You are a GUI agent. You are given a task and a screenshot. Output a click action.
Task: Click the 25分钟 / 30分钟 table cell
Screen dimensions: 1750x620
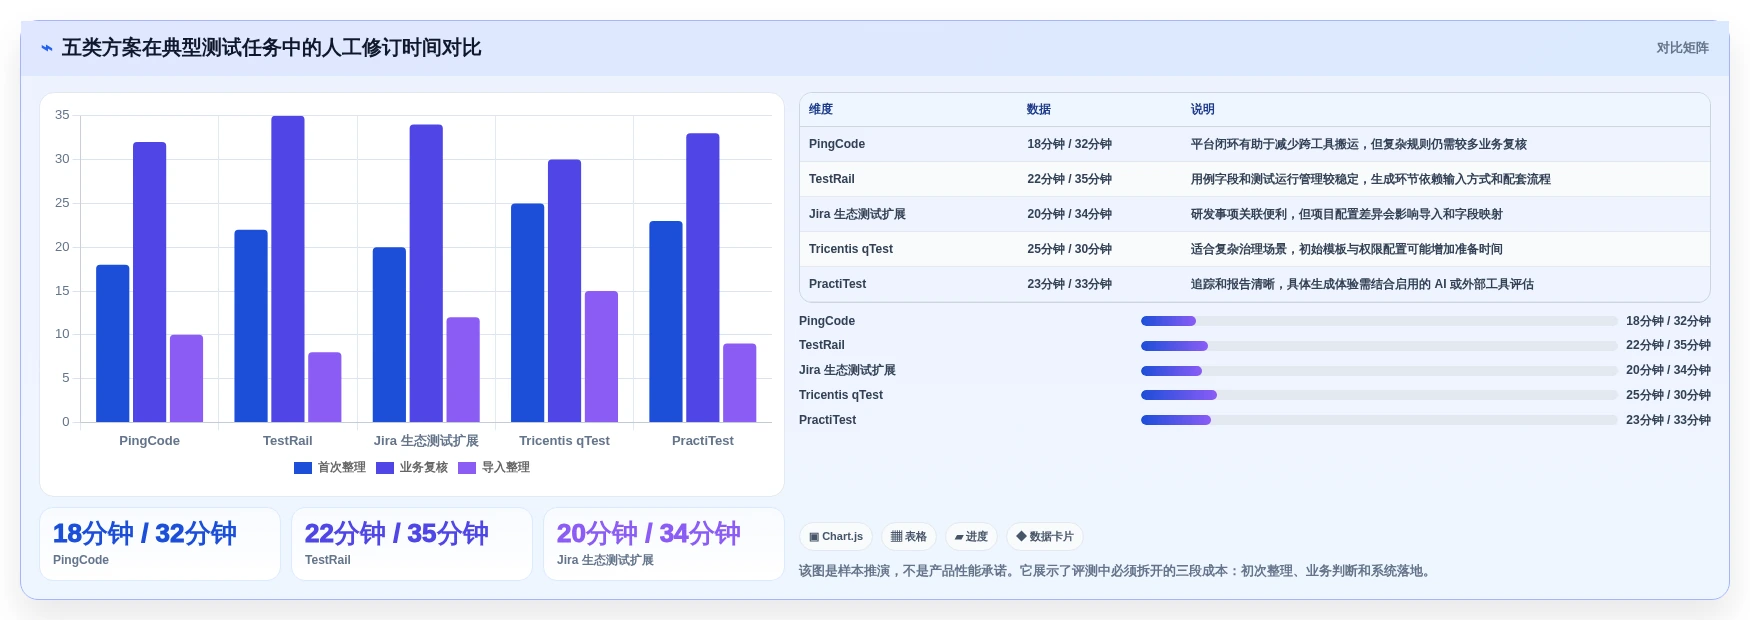coord(1069,249)
